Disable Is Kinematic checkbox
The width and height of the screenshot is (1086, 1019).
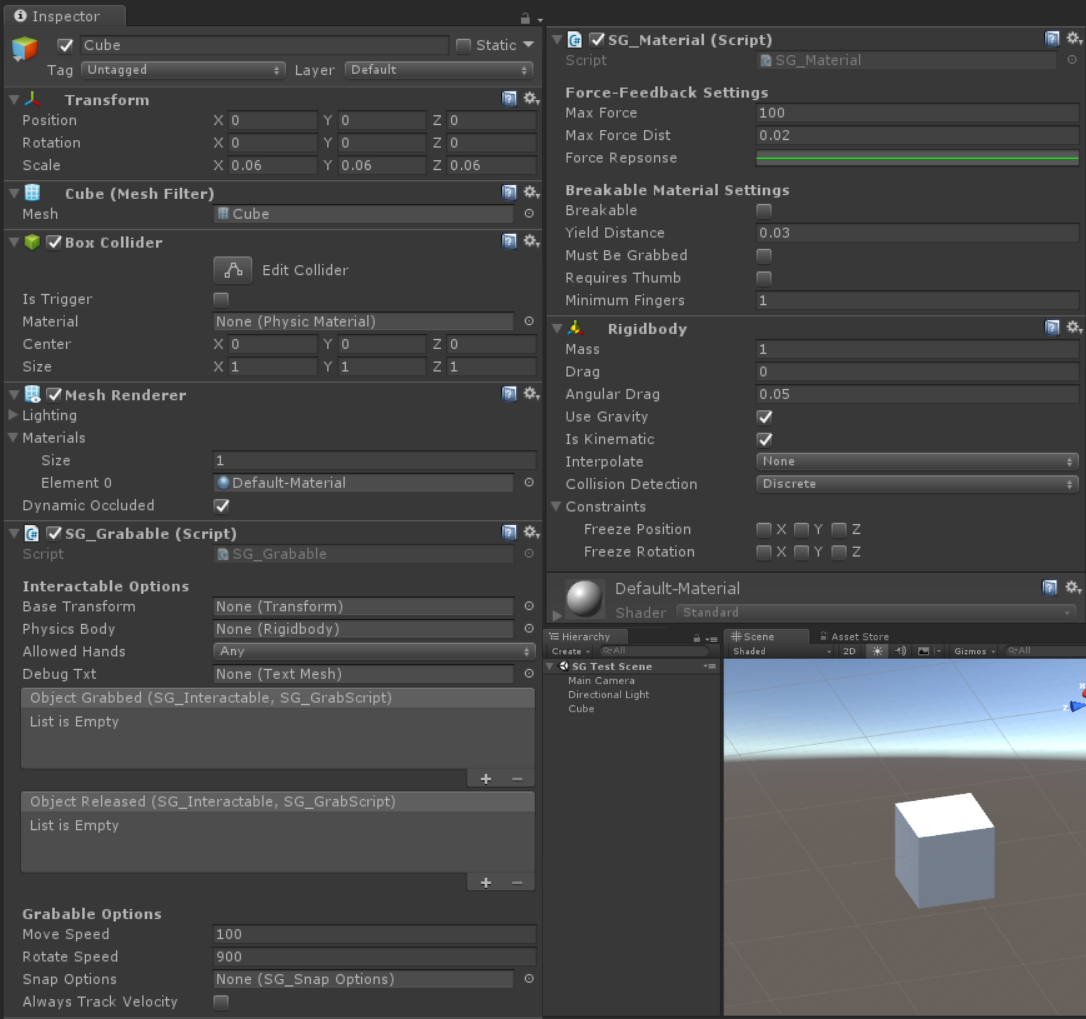764,439
